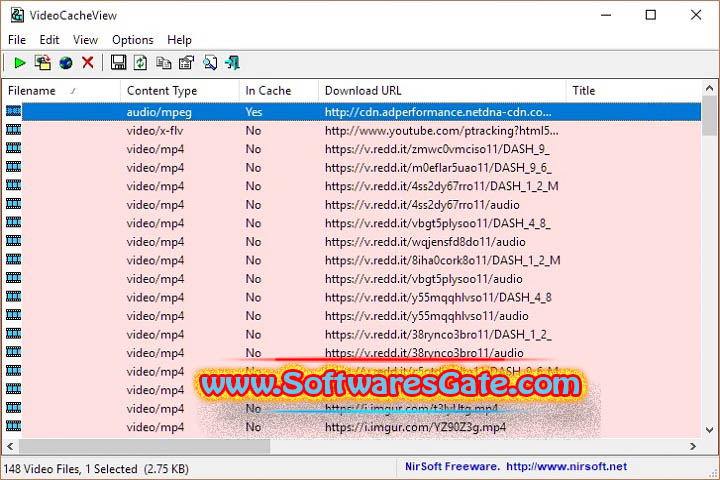Select the v.redd.it/wqjensfd8do11/audio URL

pyautogui.click(x=425, y=242)
